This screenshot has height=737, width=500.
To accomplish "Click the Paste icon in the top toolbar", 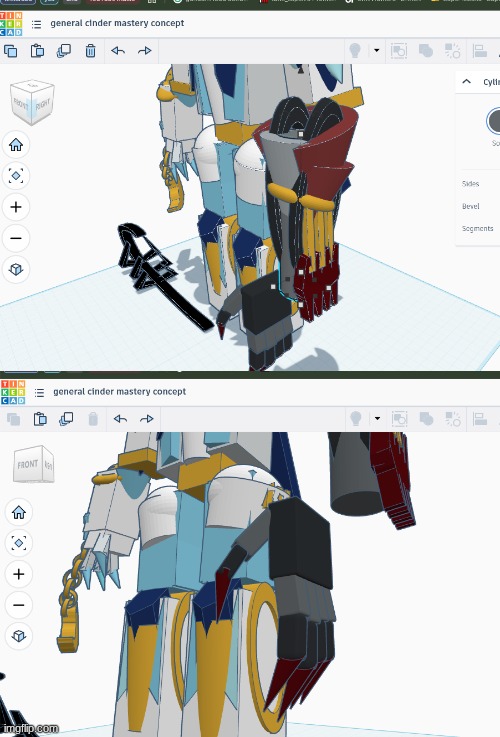I will 37,51.
